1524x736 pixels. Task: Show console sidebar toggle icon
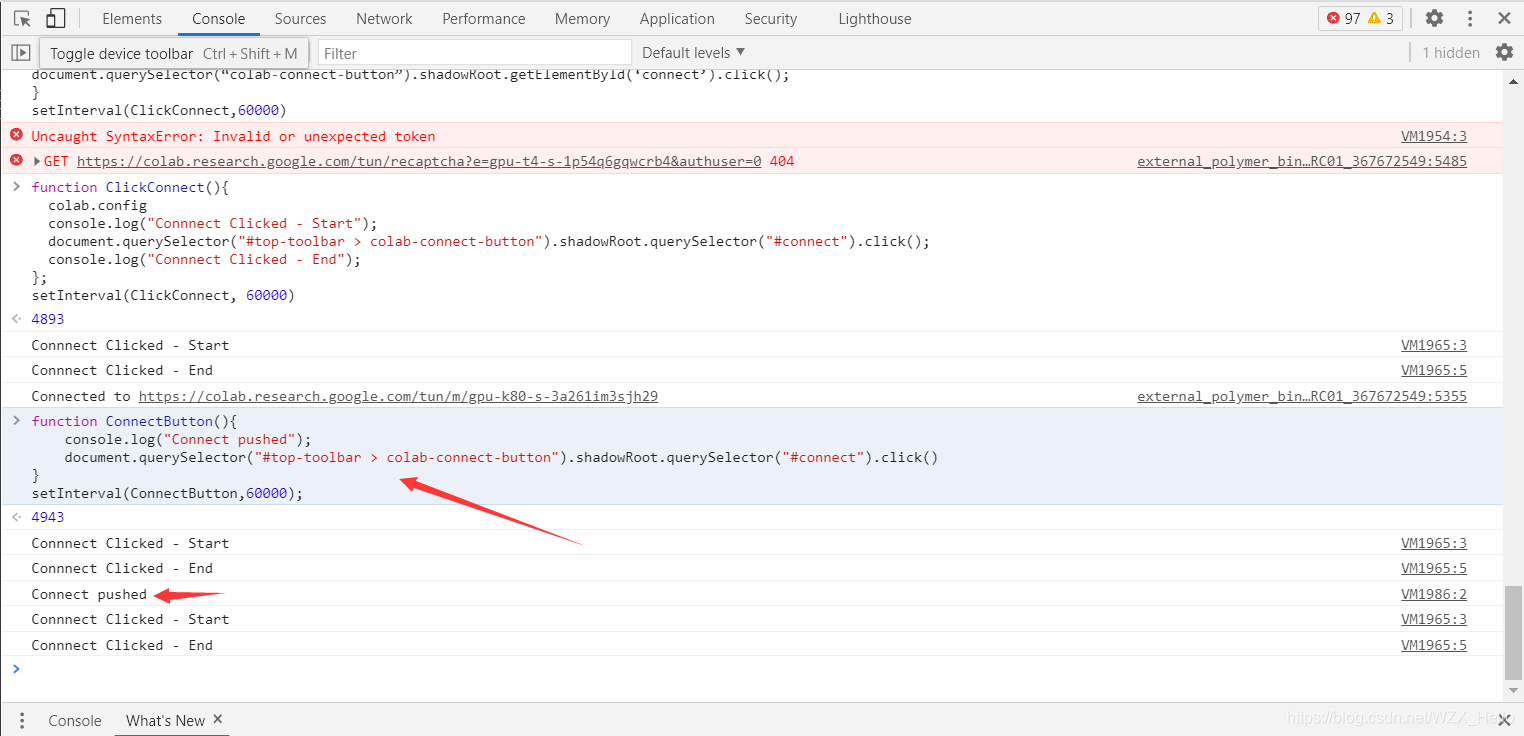pyautogui.click(x=21, y=52)
